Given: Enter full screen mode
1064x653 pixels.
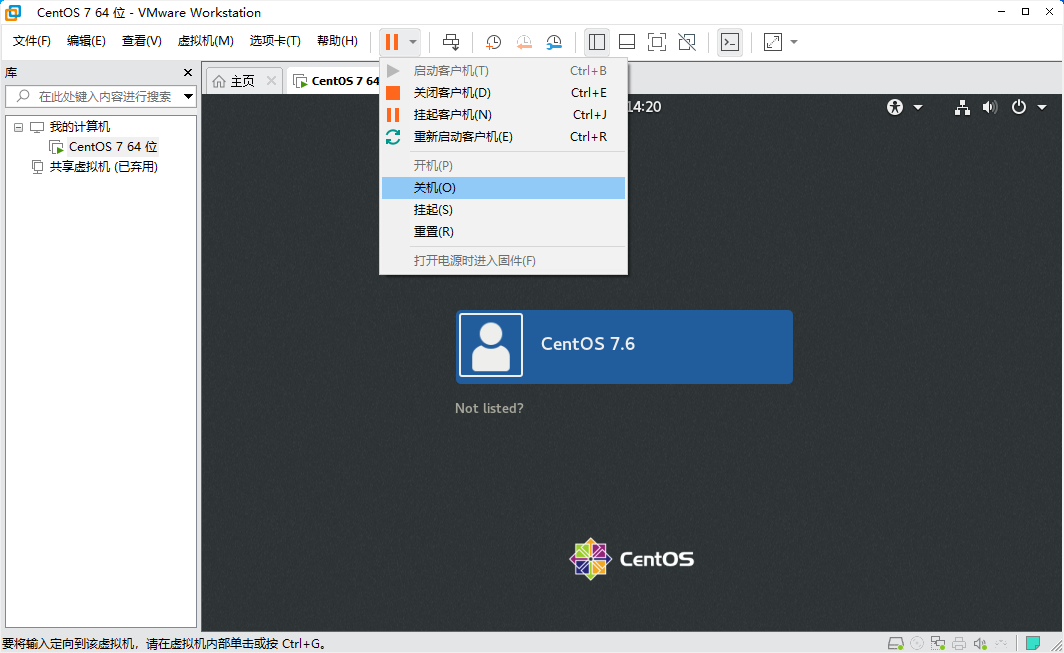Looking at the screenshot, I should pyautogui.click(x=656, y=42).
